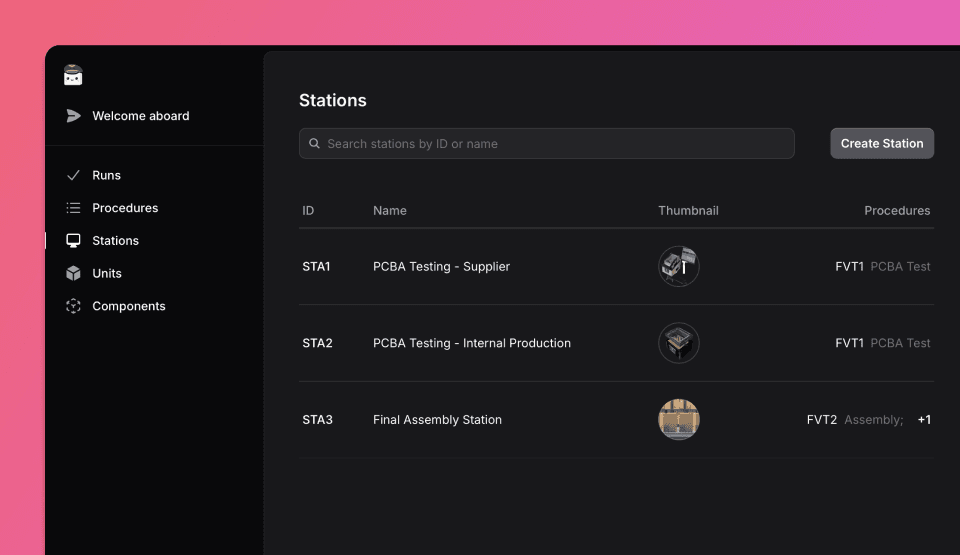This screenshot has height=555, width=960.
Task: Select Final Assembly Station name
Action: [437, 420]
